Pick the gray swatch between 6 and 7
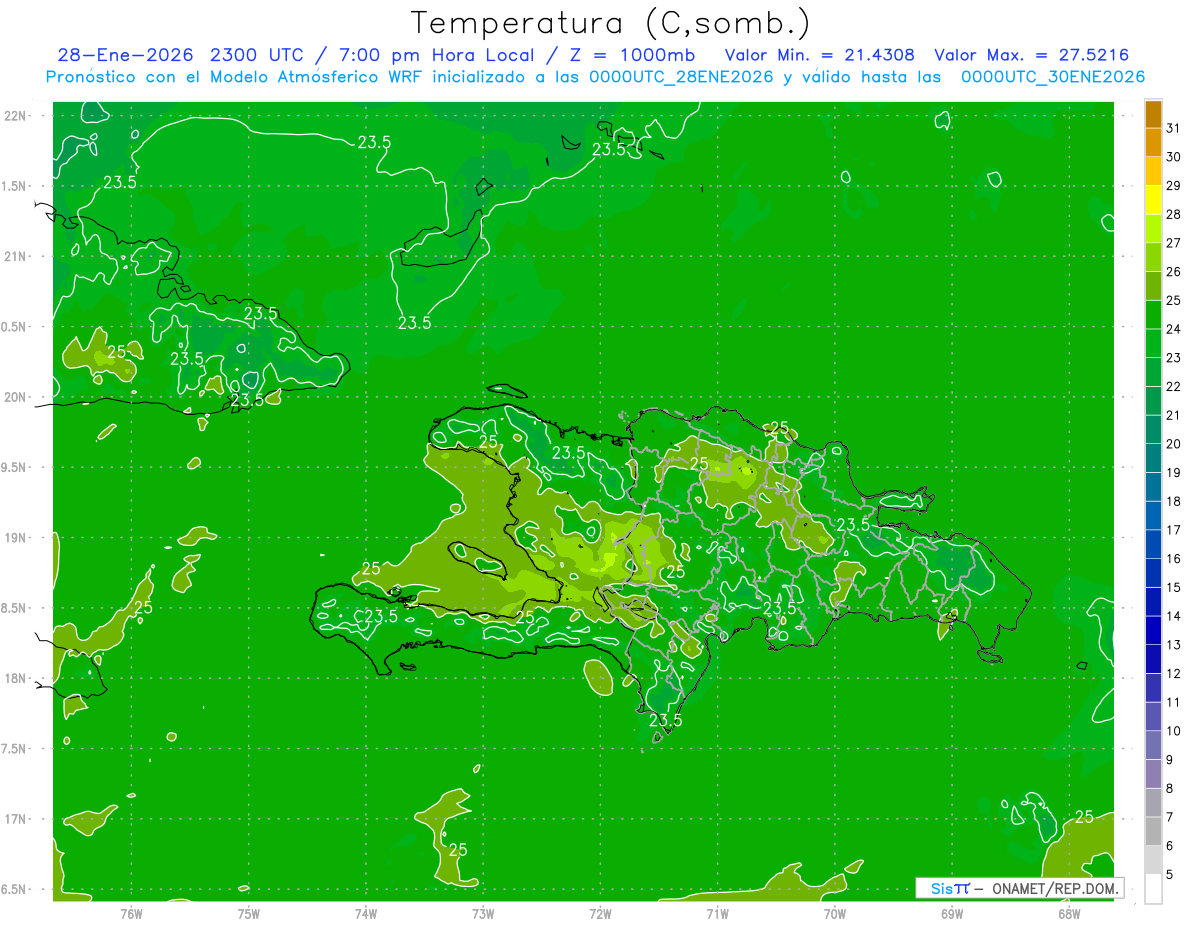1200x927 pixels. click(1153, 831)
